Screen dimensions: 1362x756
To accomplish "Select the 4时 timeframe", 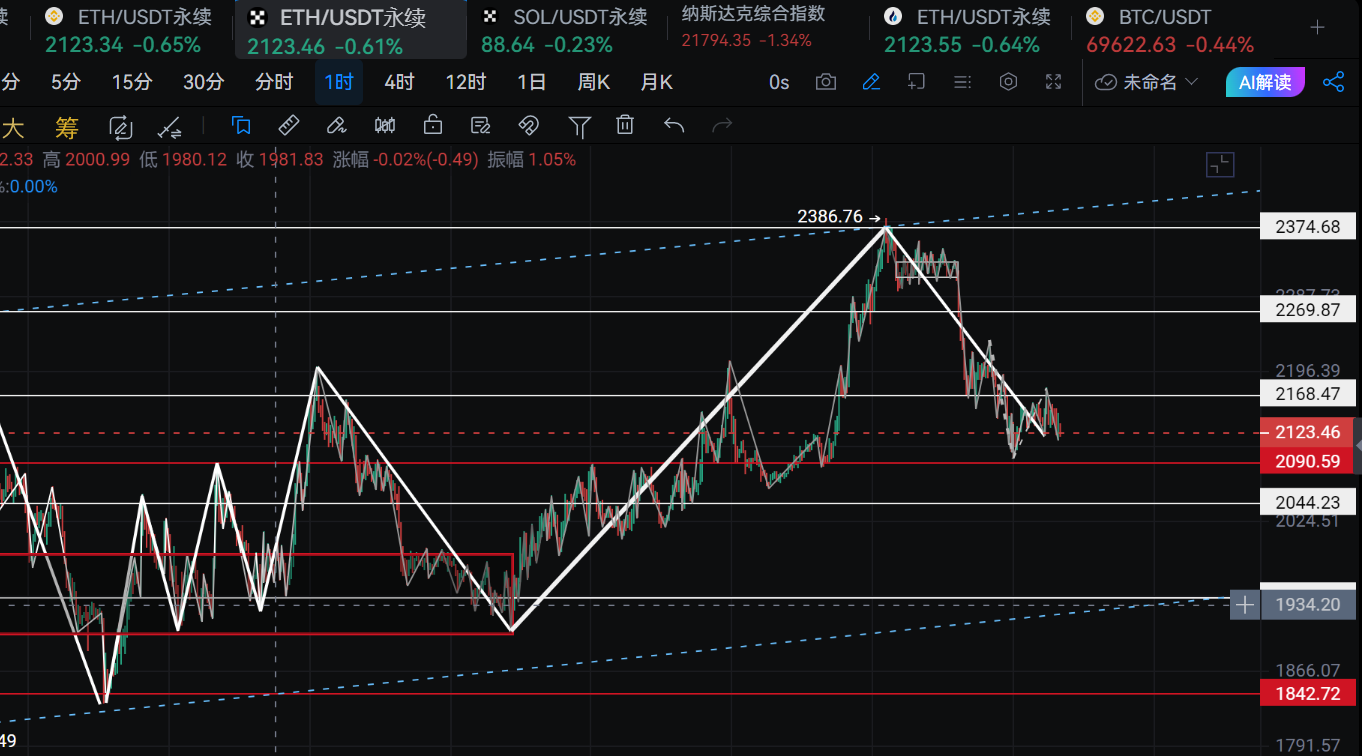I will (399, 82).
